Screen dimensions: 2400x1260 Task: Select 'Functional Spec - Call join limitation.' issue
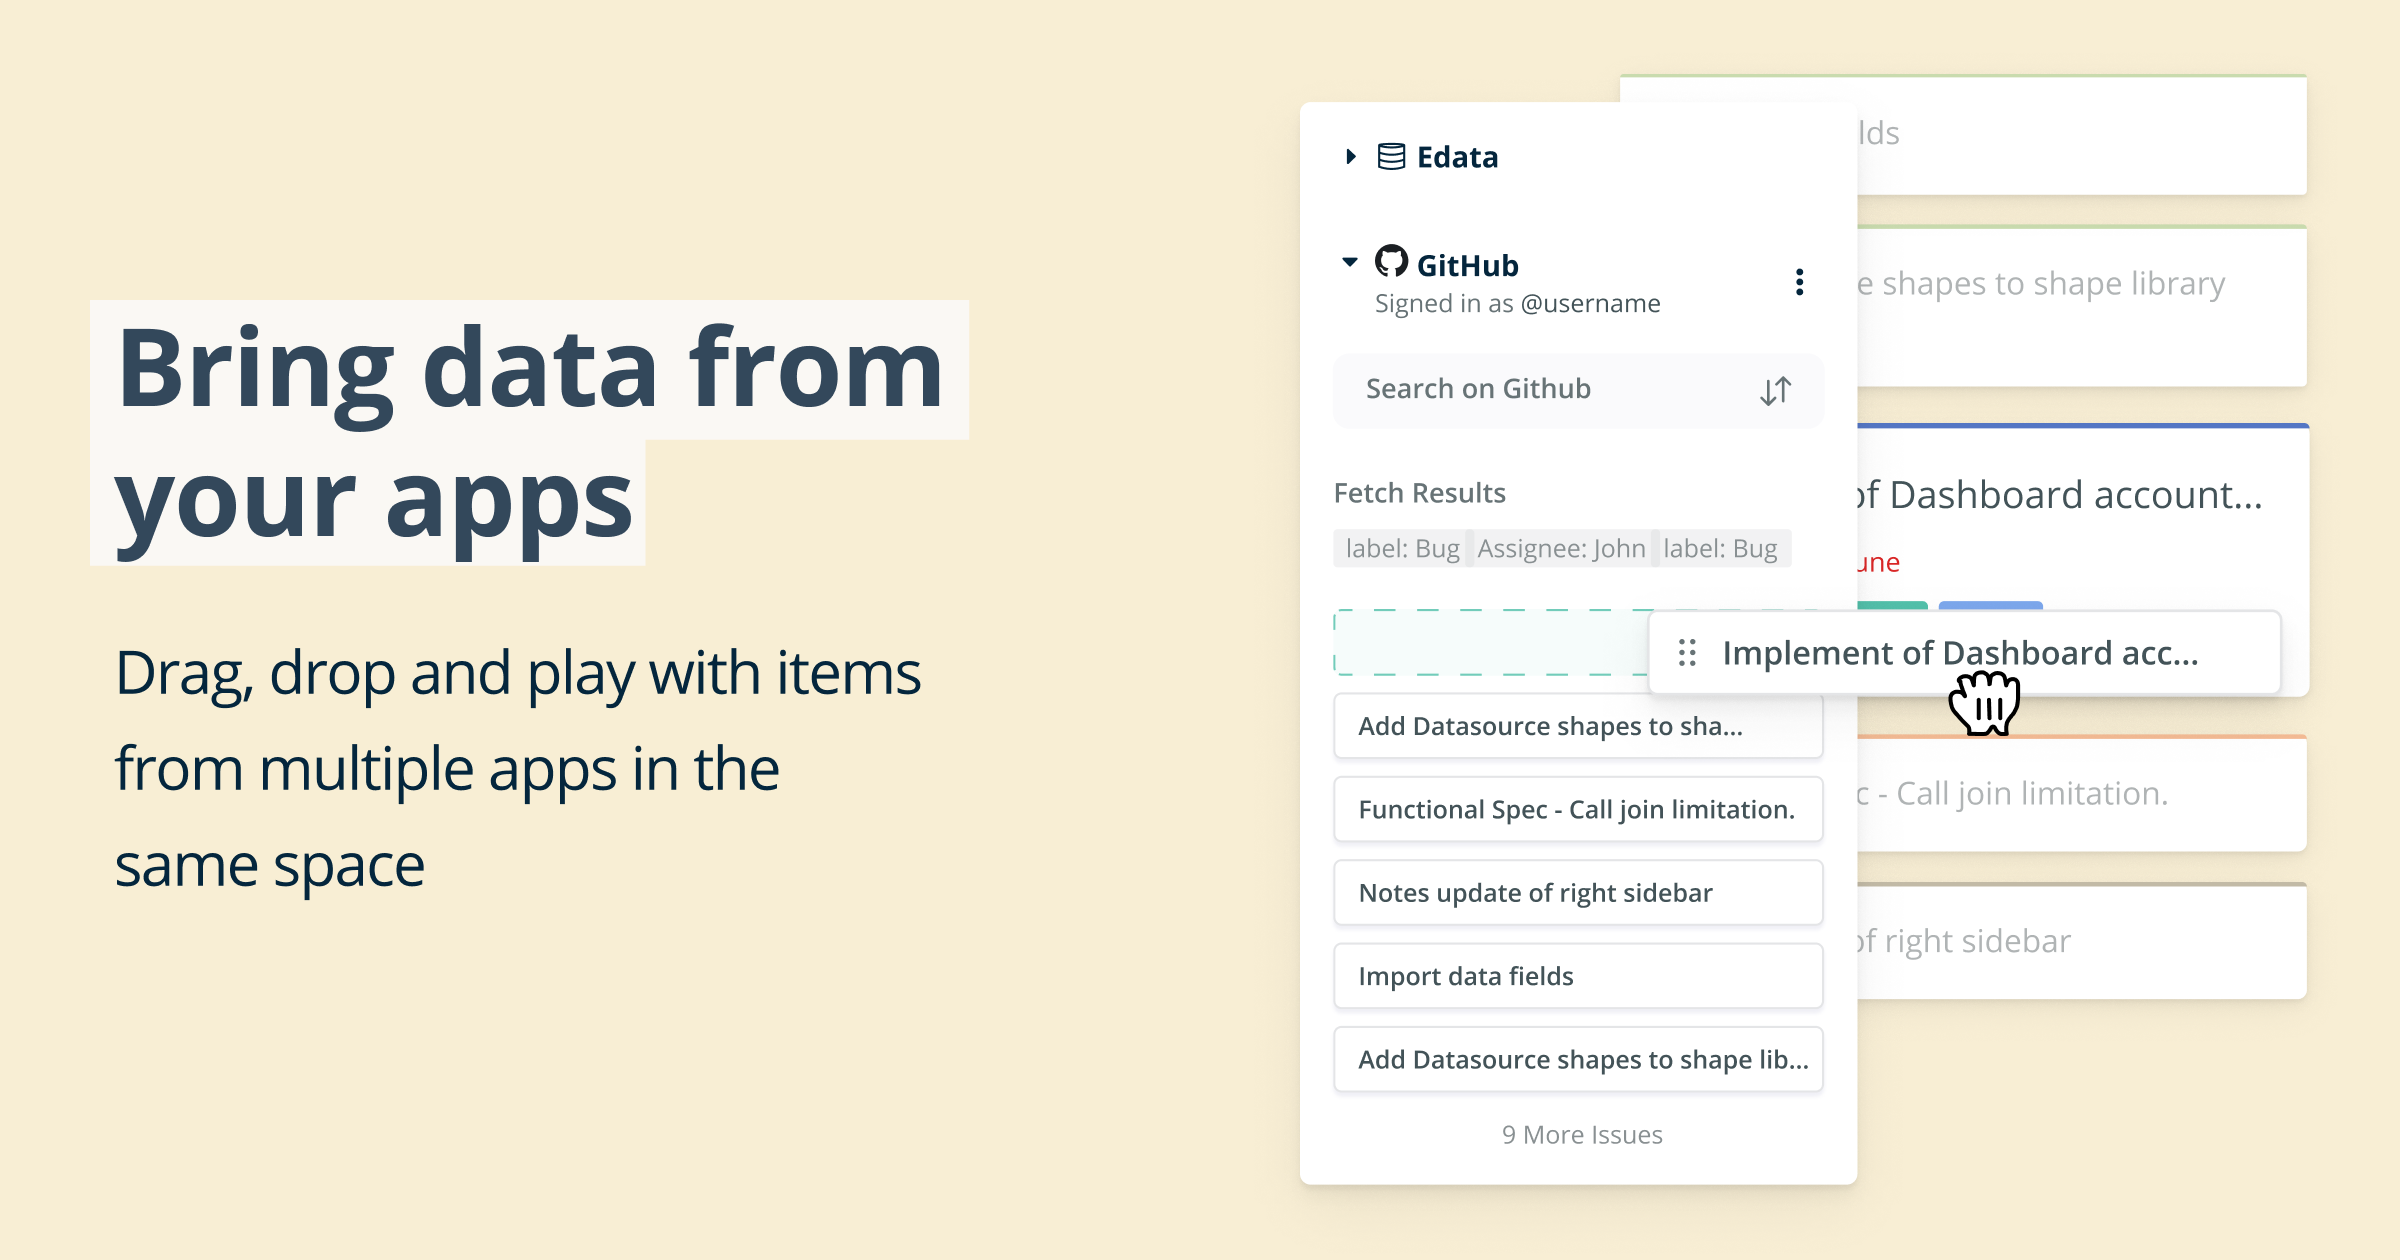pos(1578,810)
